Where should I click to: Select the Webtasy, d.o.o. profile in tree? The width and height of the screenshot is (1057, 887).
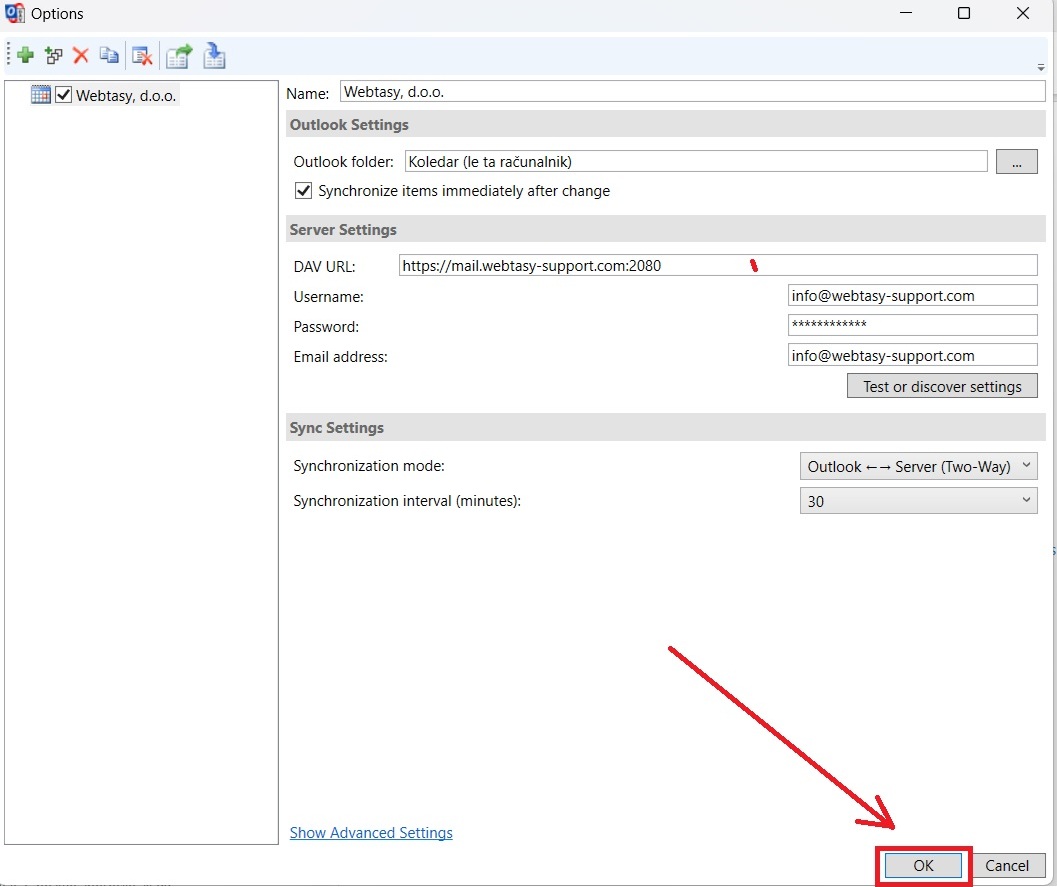coord(127,96)
